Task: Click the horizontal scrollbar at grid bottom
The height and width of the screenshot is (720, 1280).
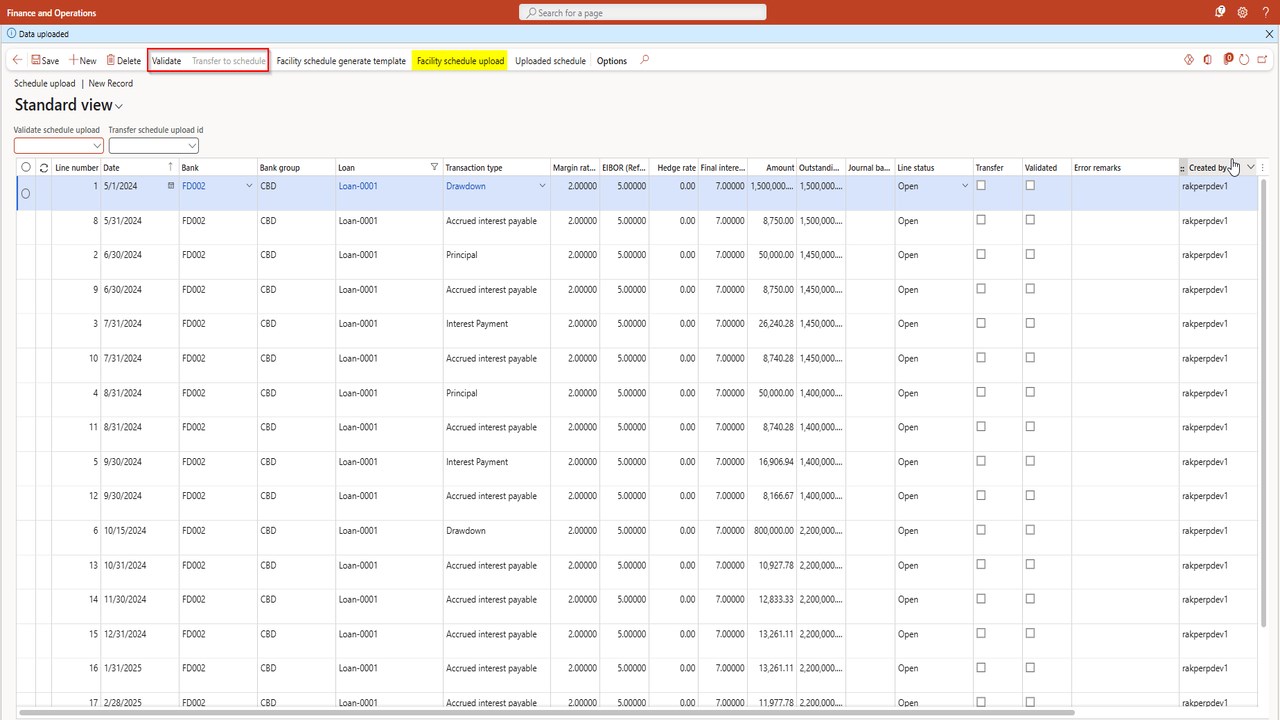Action: pos(545,713)
